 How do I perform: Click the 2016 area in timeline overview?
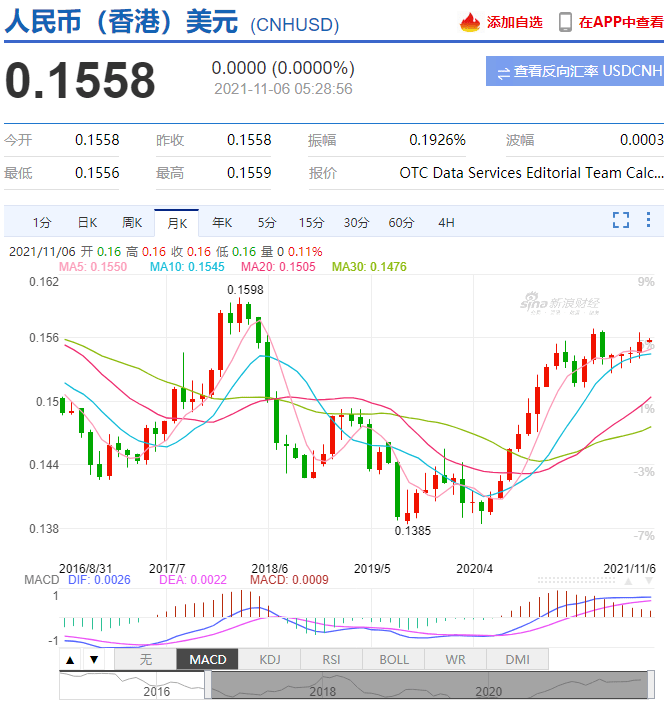[156, 690]
